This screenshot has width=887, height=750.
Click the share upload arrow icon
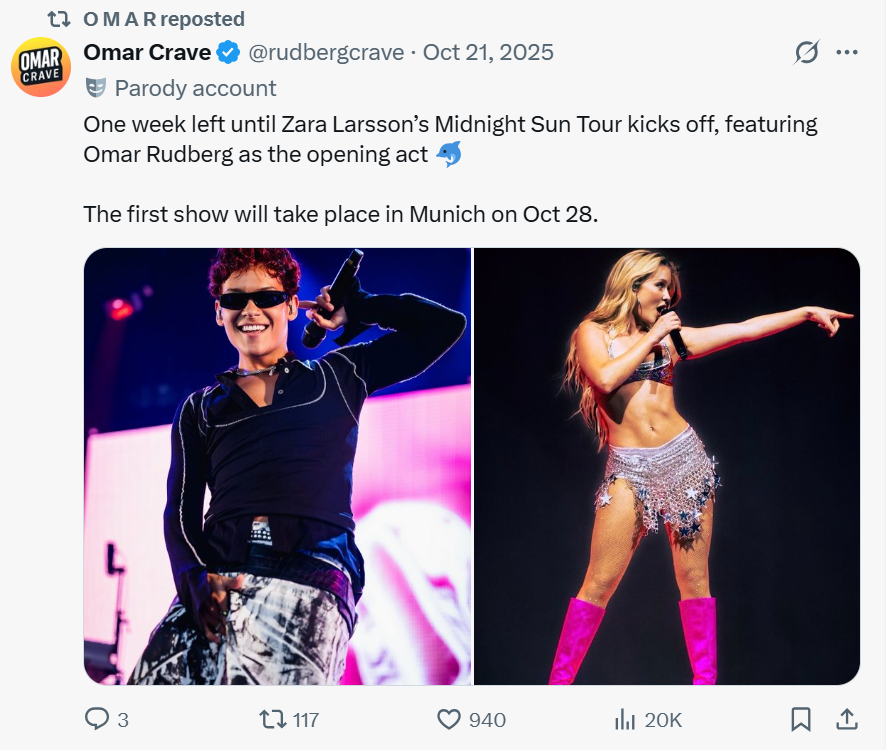[x=846, y=719]
